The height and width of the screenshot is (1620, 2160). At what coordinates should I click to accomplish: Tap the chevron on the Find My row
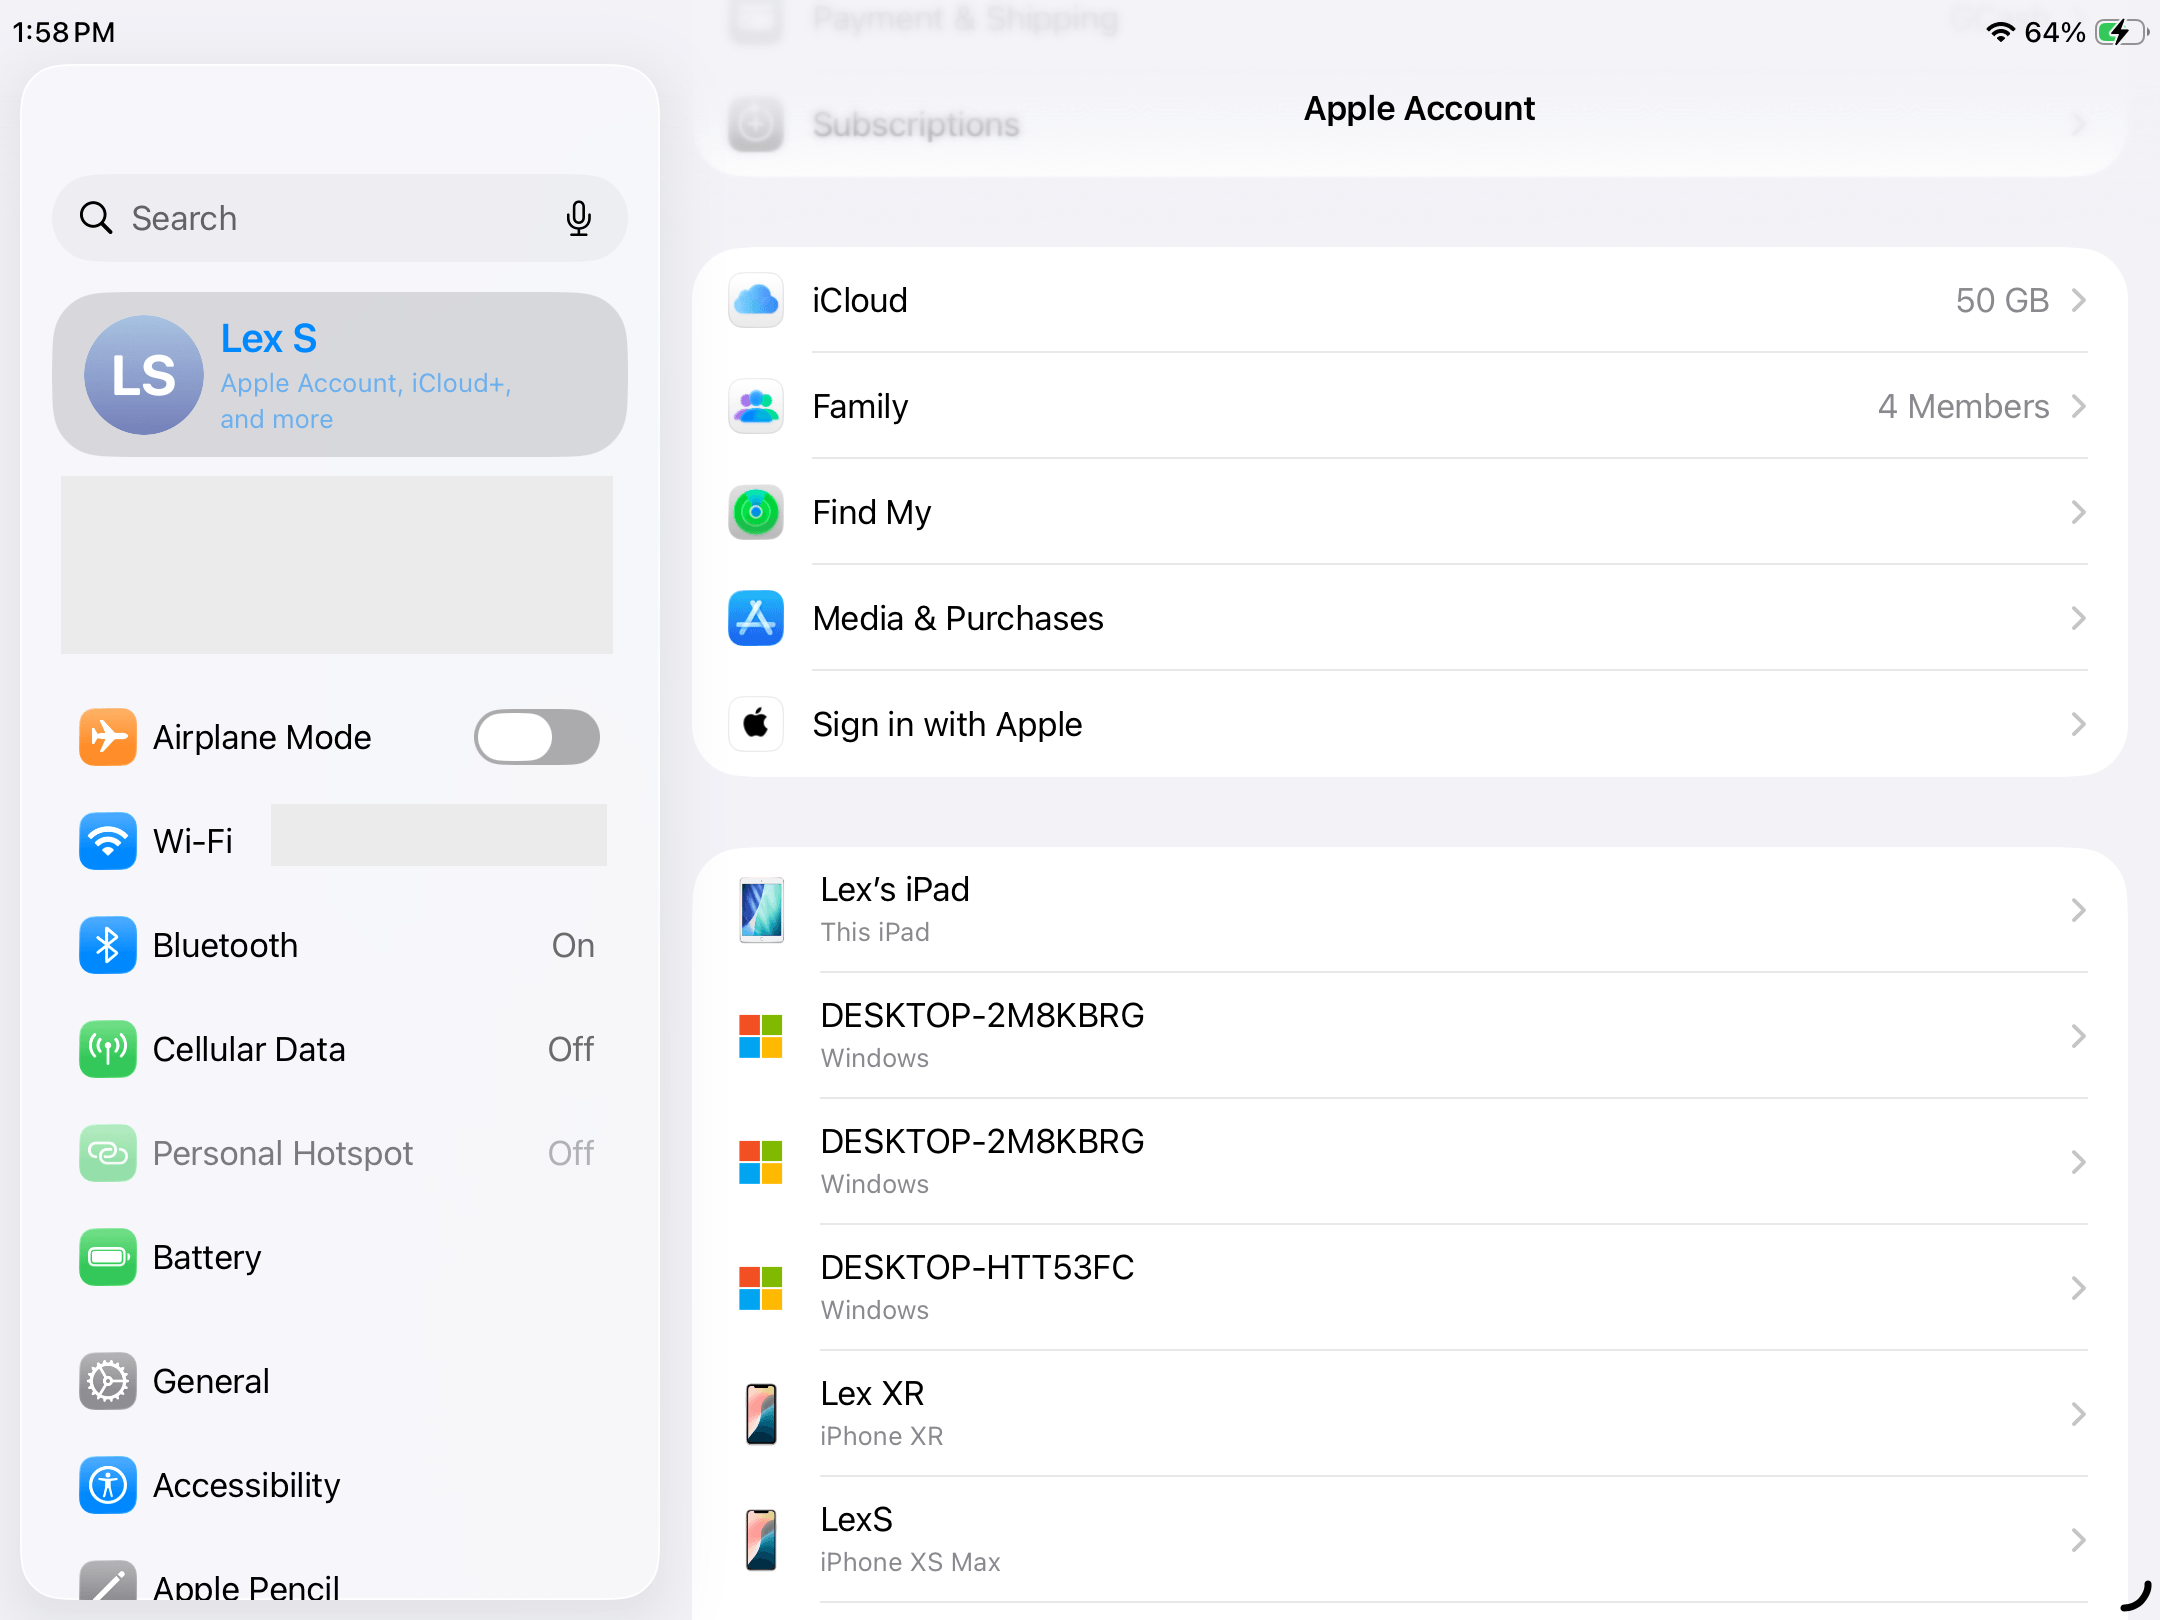(x=2079, y=512)
